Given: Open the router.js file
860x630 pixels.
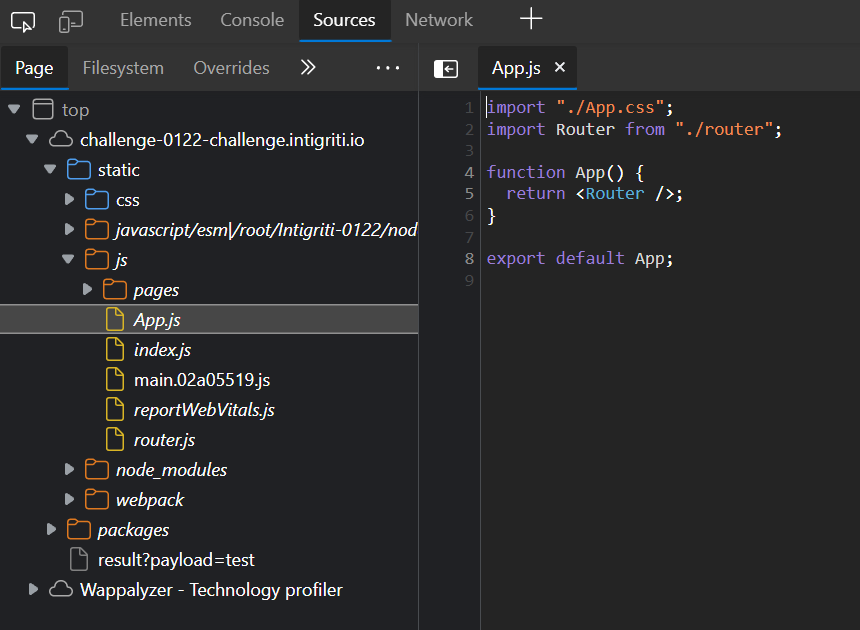Looking at the screenshot, I should click(164, 440).
